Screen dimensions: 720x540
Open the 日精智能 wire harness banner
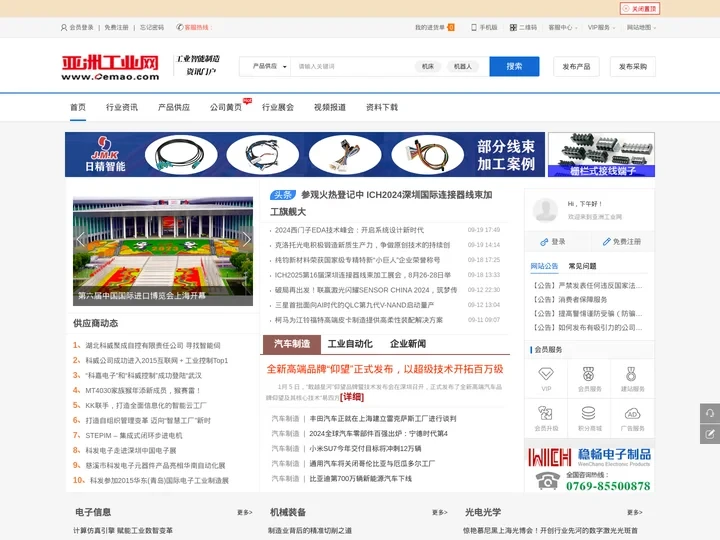305,155
